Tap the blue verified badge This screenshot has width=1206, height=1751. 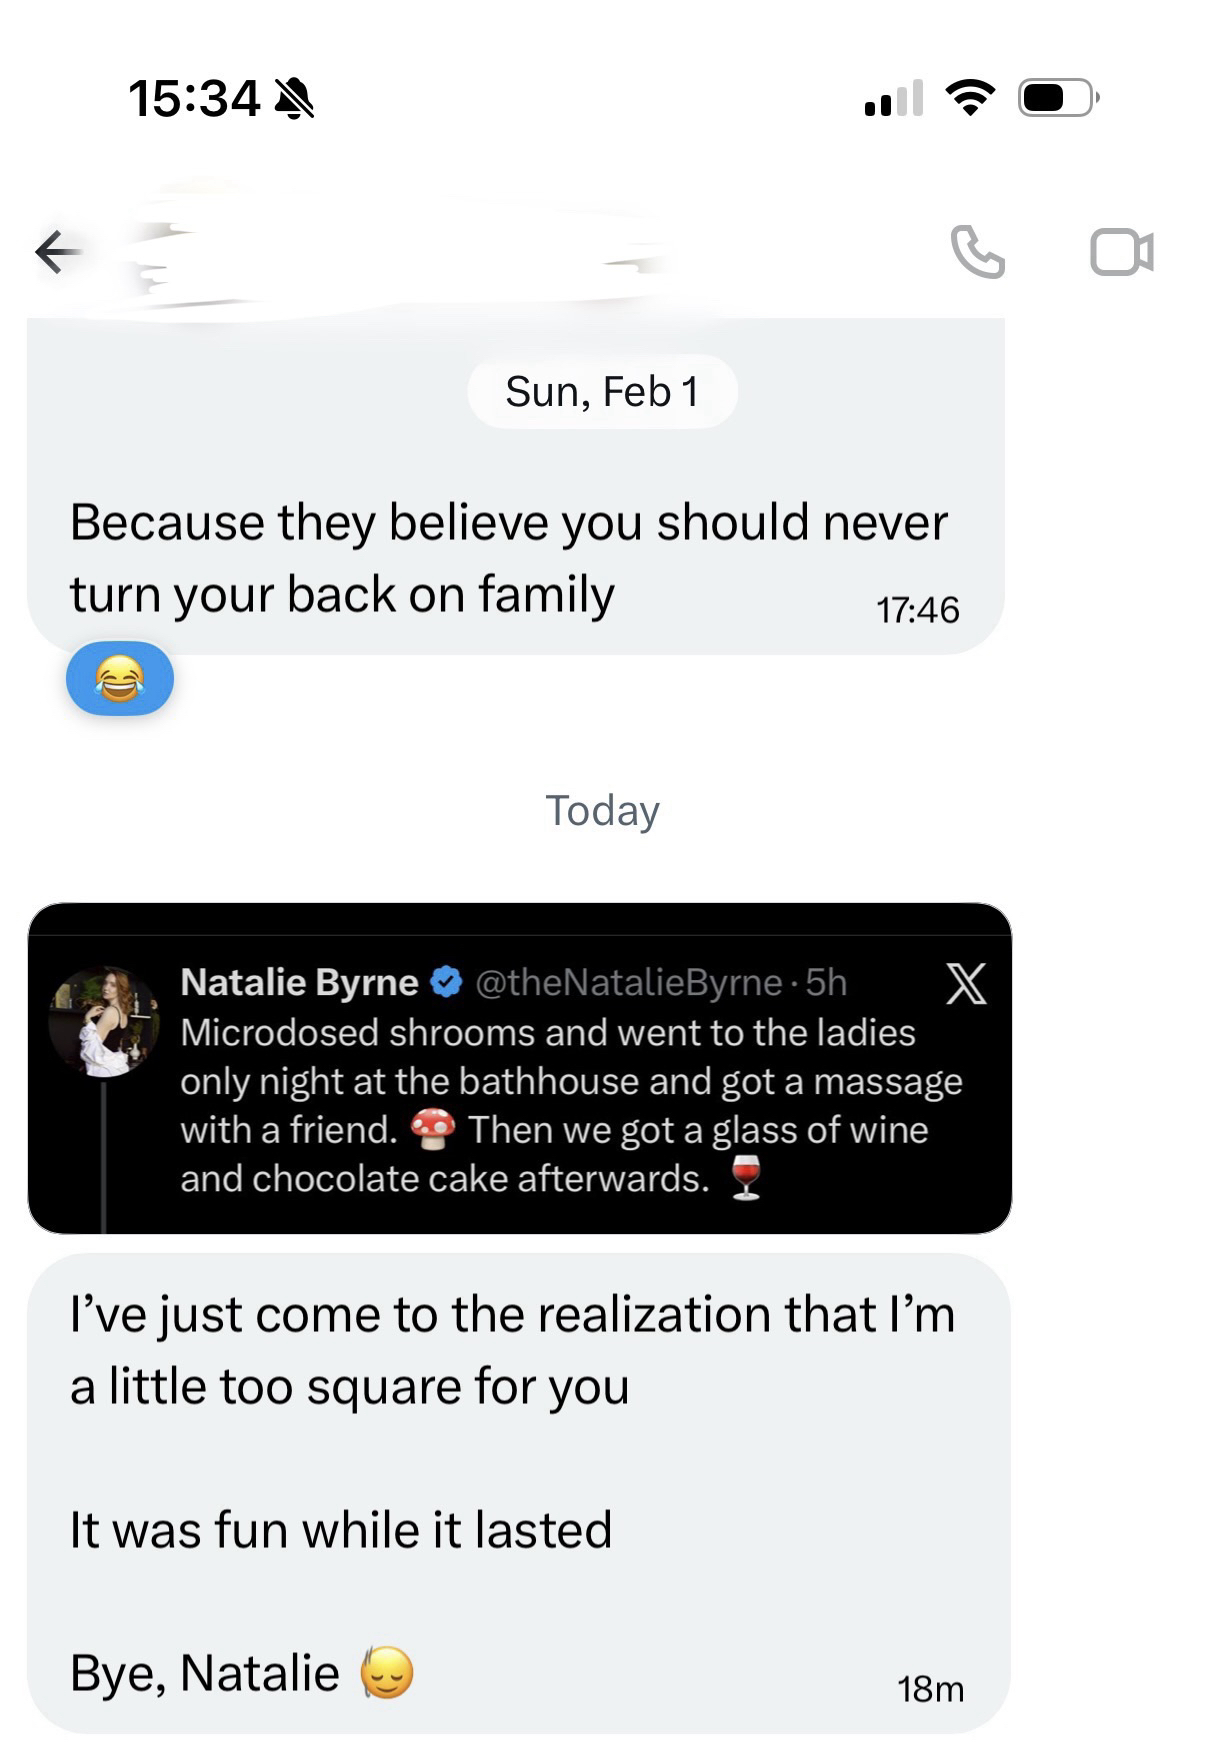(446, 982)
